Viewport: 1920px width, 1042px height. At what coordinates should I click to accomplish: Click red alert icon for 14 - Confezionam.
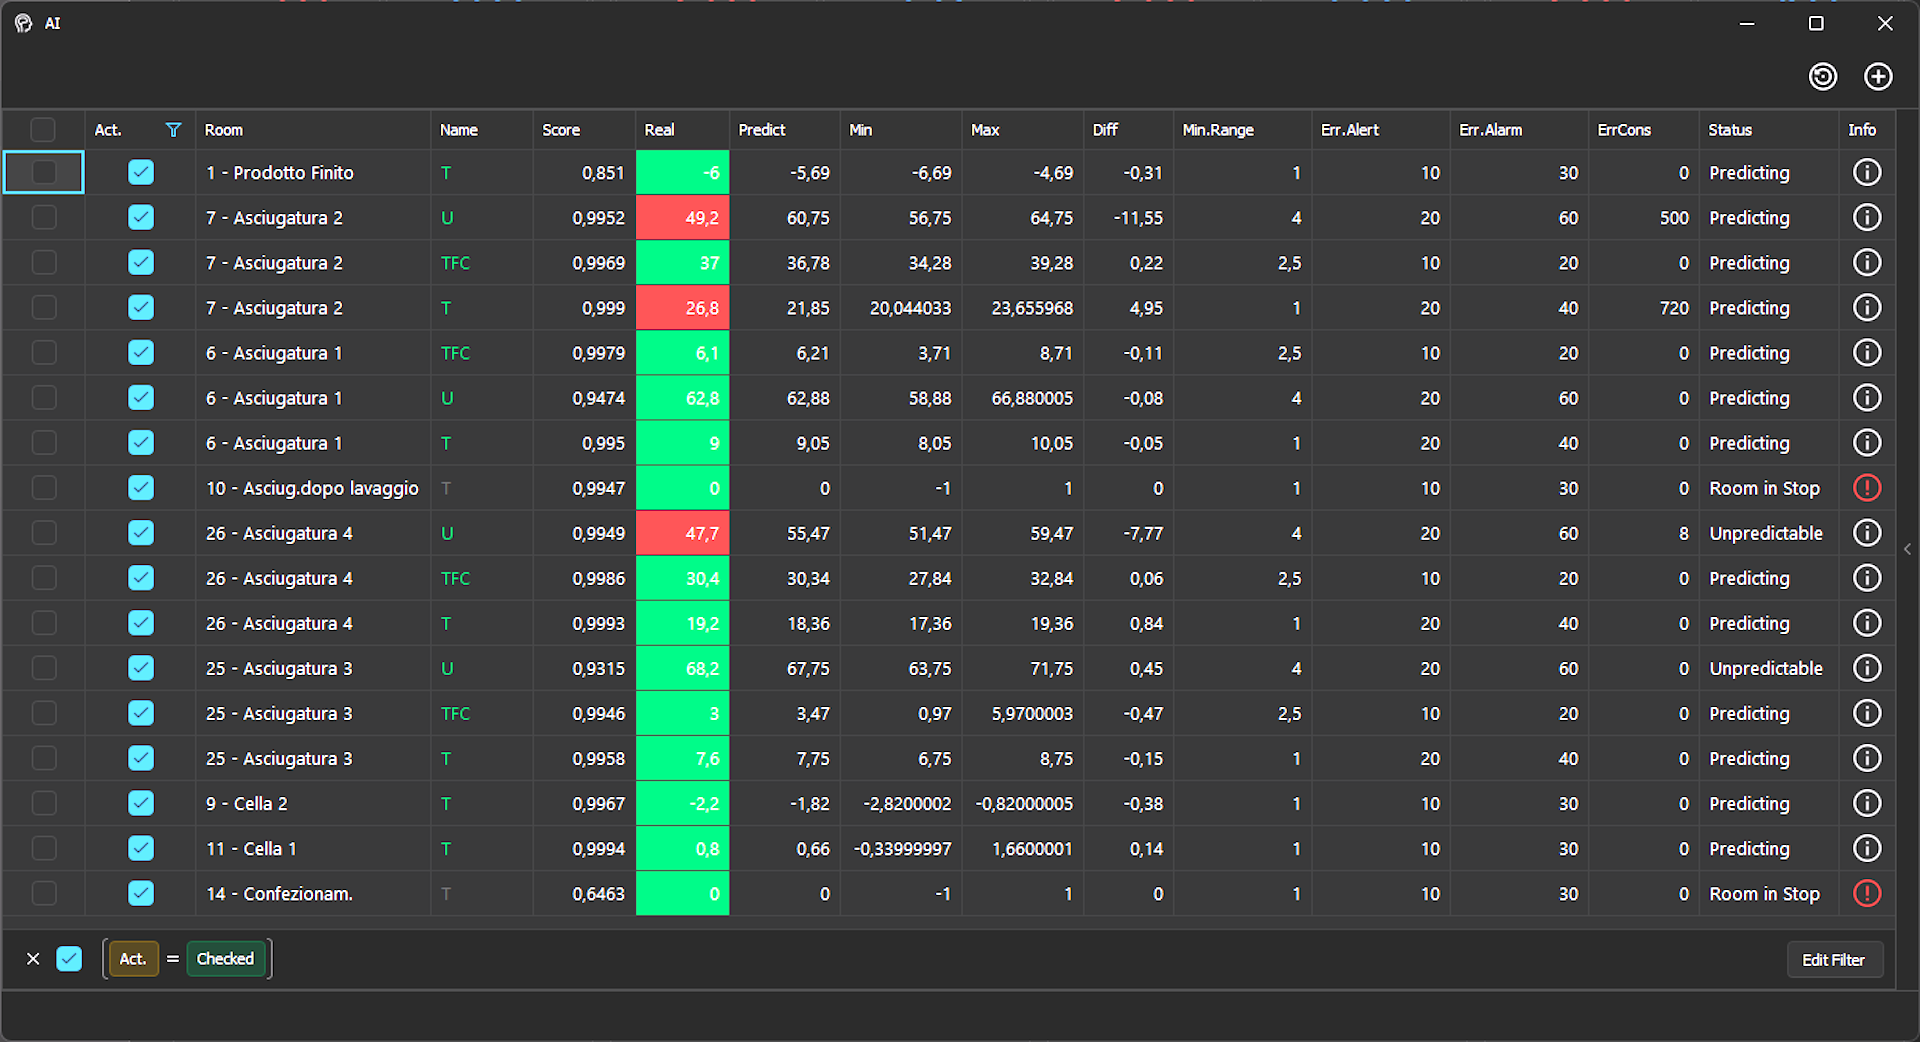pyautogui.click(x=1866, y=894)
